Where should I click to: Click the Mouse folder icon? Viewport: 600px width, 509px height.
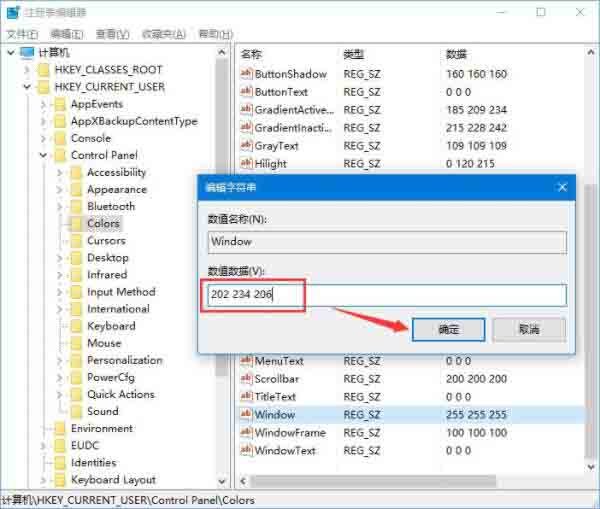click(x=76, y=343)
